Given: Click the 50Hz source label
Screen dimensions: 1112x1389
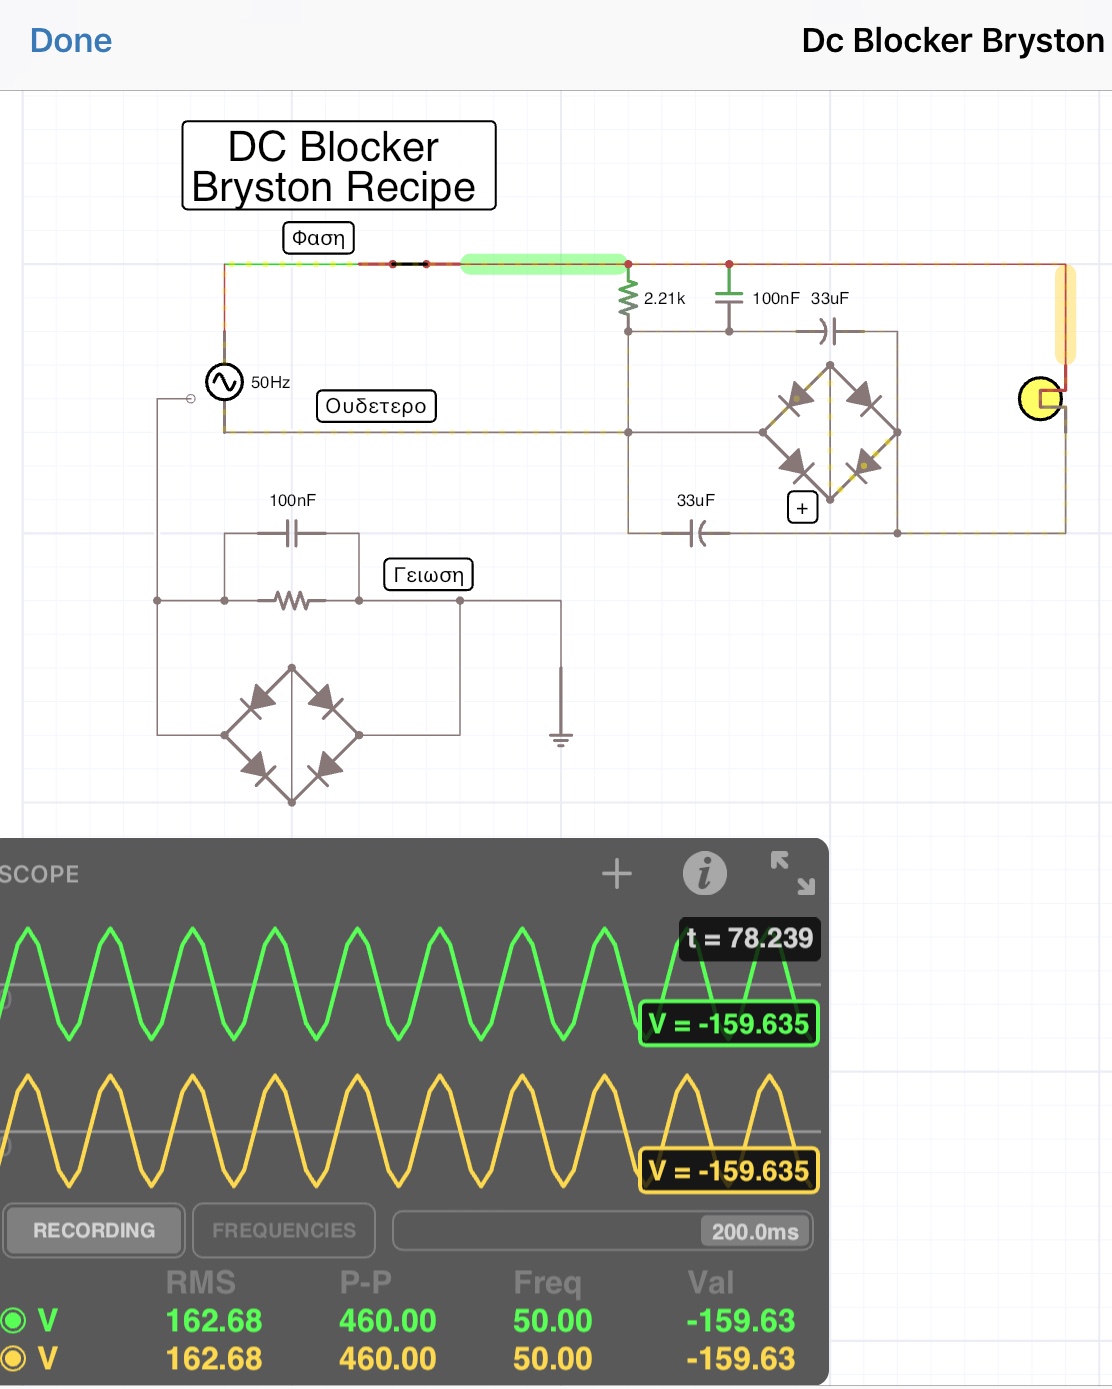Looking at the screenshot, I should 270,382.
